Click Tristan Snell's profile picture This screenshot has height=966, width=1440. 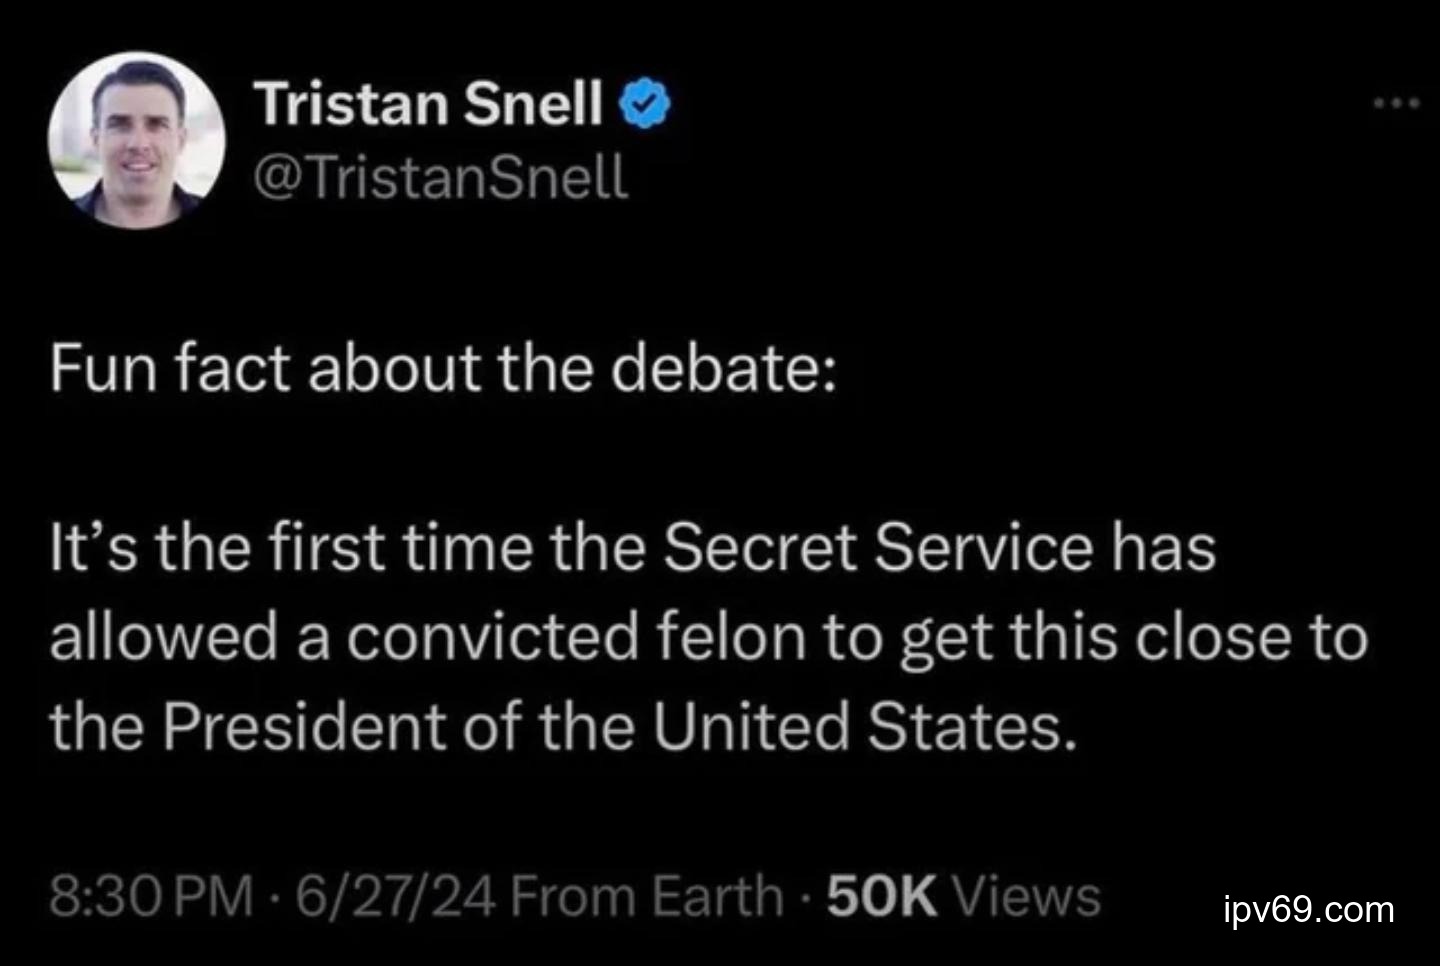(x=136, y=143)
